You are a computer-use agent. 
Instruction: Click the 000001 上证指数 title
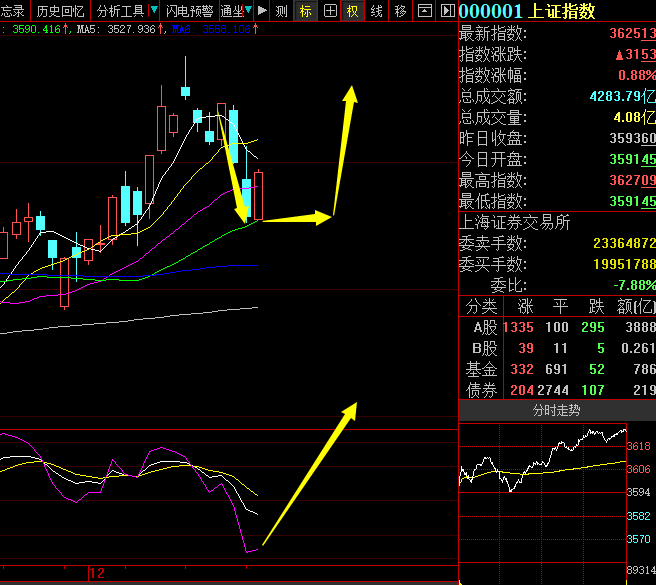(527, 11)
